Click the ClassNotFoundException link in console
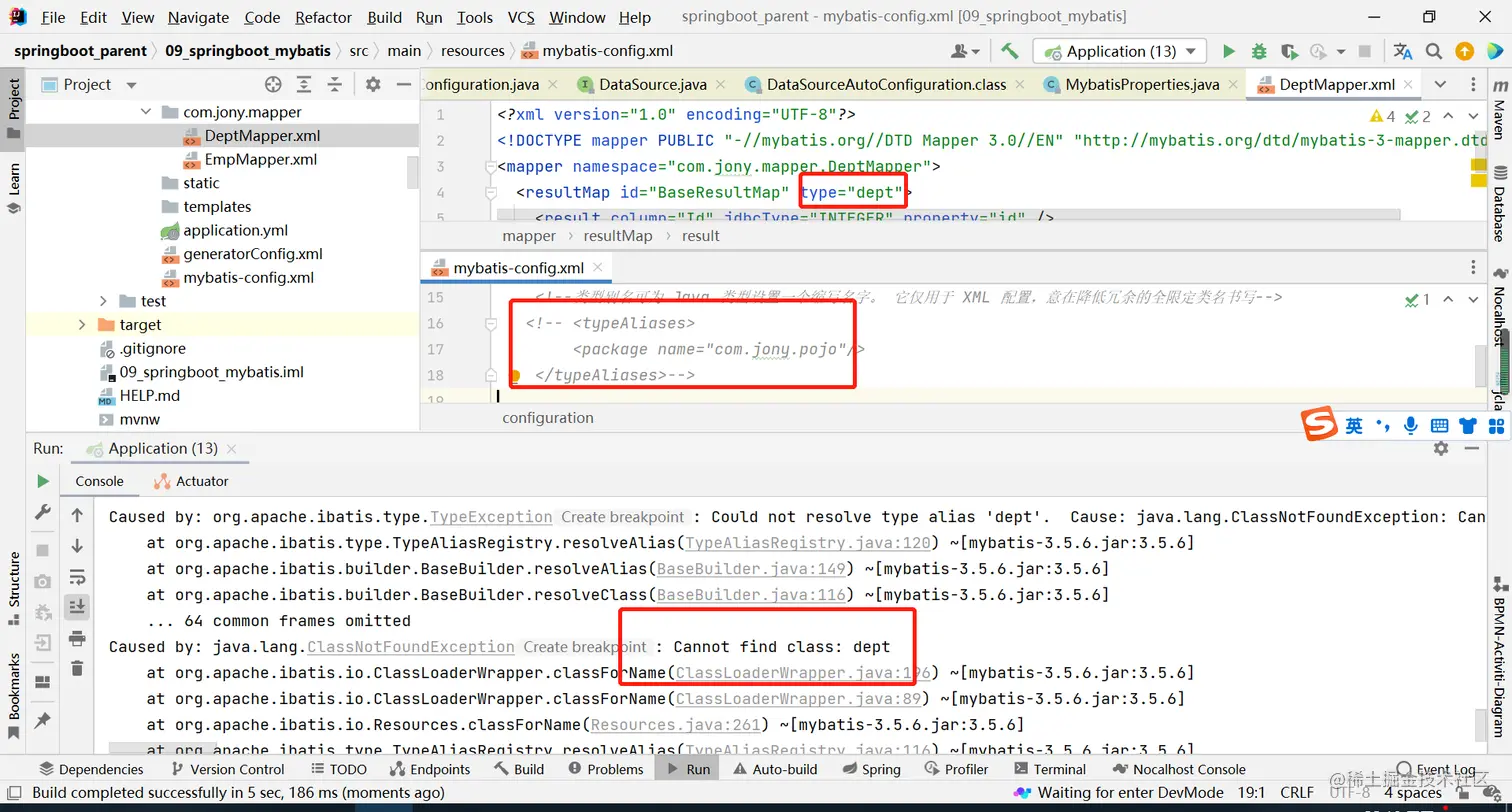The width and height of the screenshot is (1512, 812). (x=411, y=647)
